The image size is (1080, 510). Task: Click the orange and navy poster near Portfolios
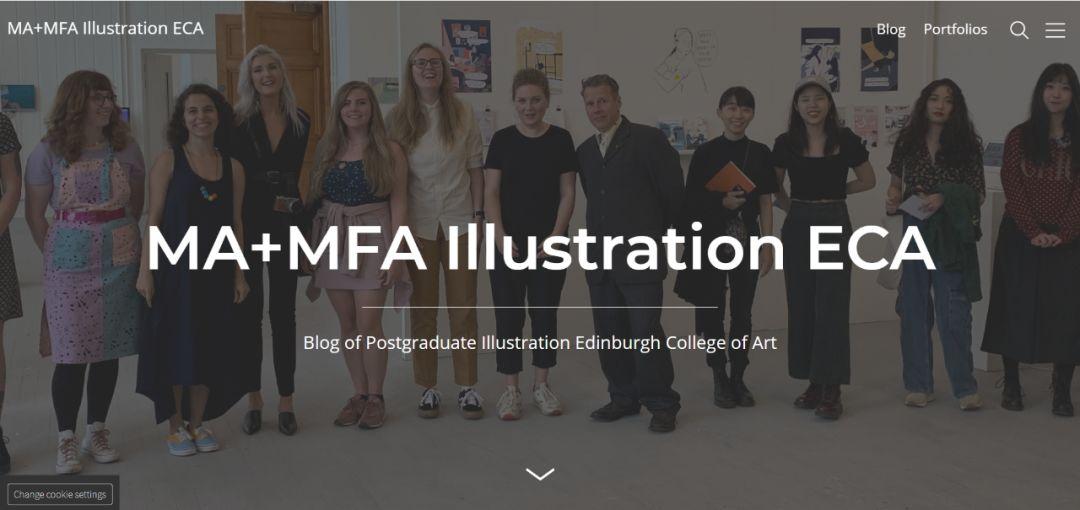[878, 59]
